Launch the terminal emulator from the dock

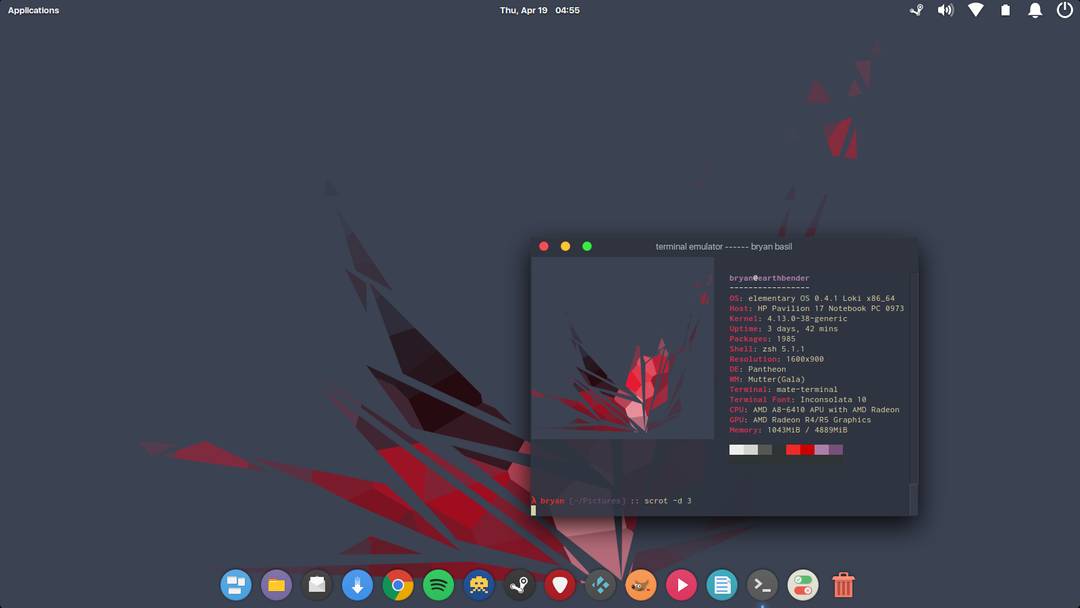tap(762, 585)
